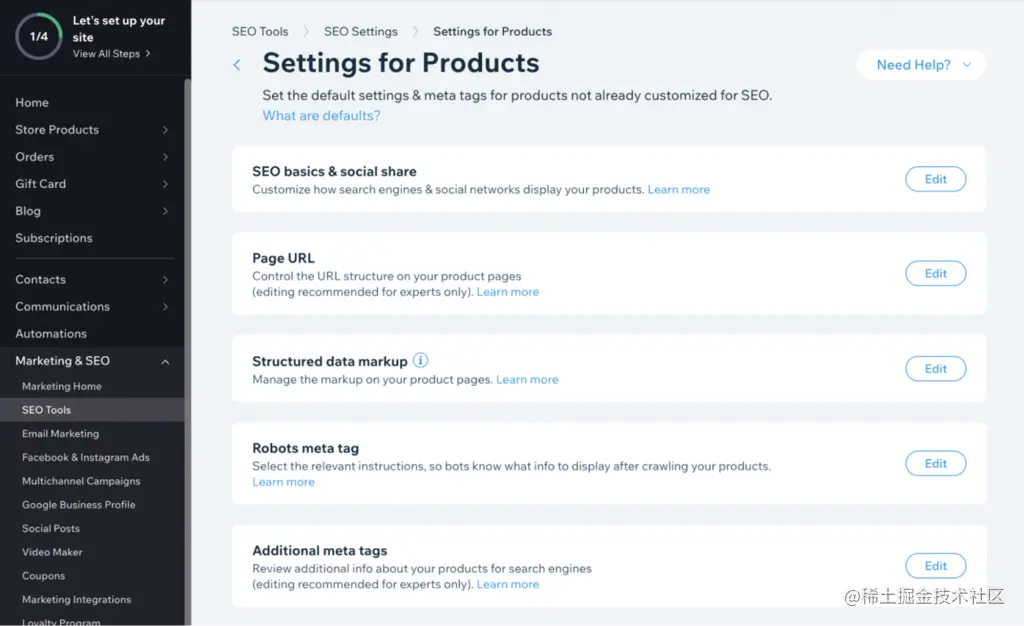Click Edit for Page URL
Screen dimensions: 1024x626
[x=935, y=273]
